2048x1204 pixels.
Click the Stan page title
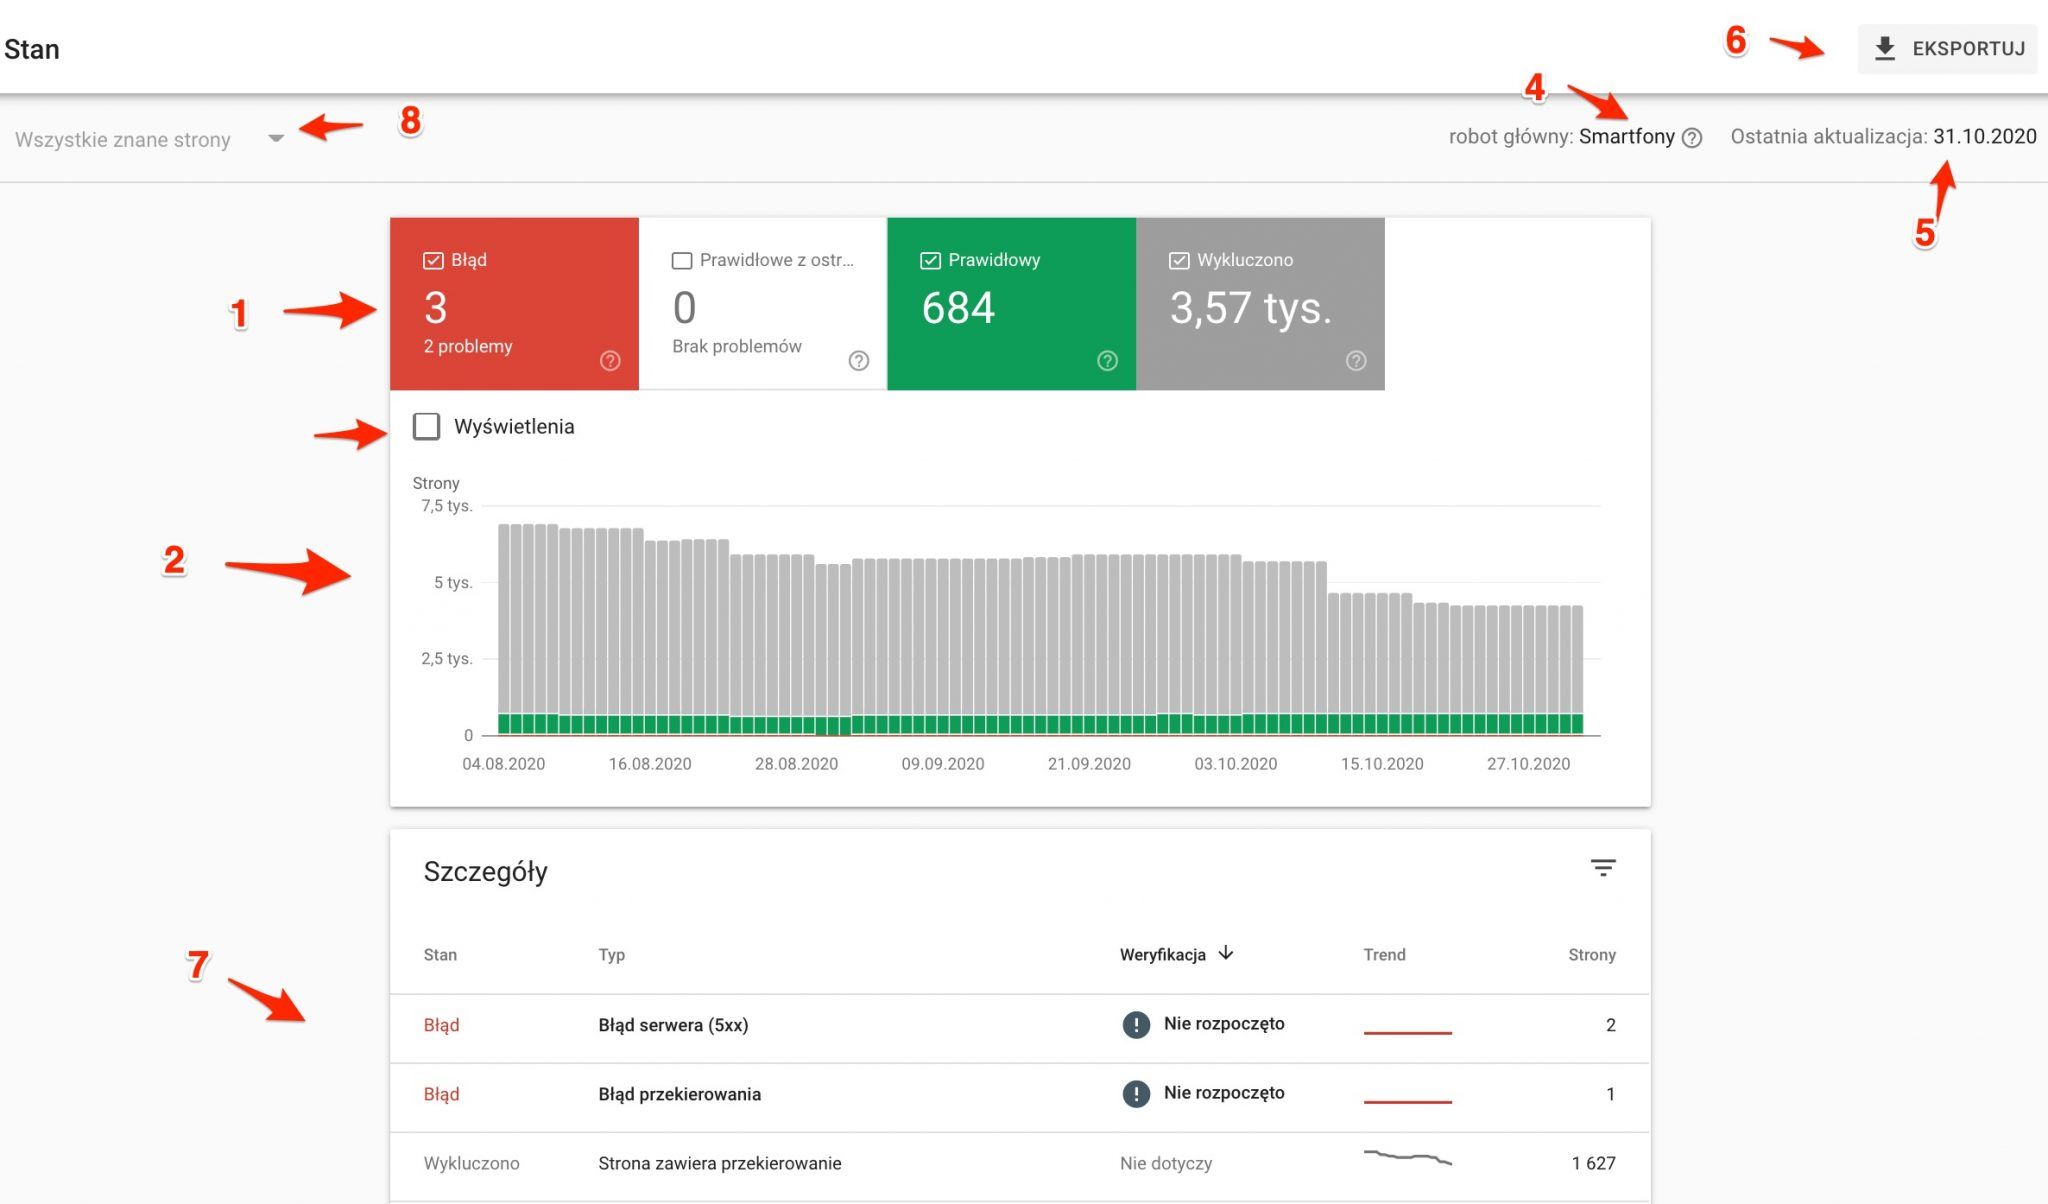pyautogui.click(x=31, y=49)
